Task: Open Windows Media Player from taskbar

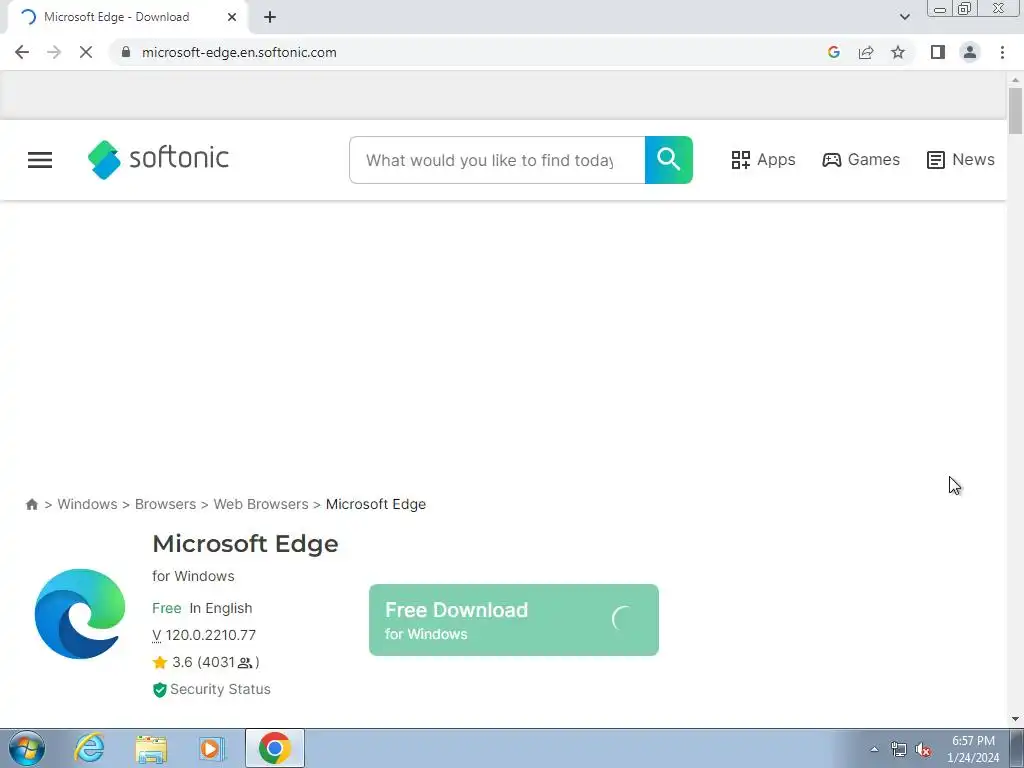Action: click(x=212, y=748)
